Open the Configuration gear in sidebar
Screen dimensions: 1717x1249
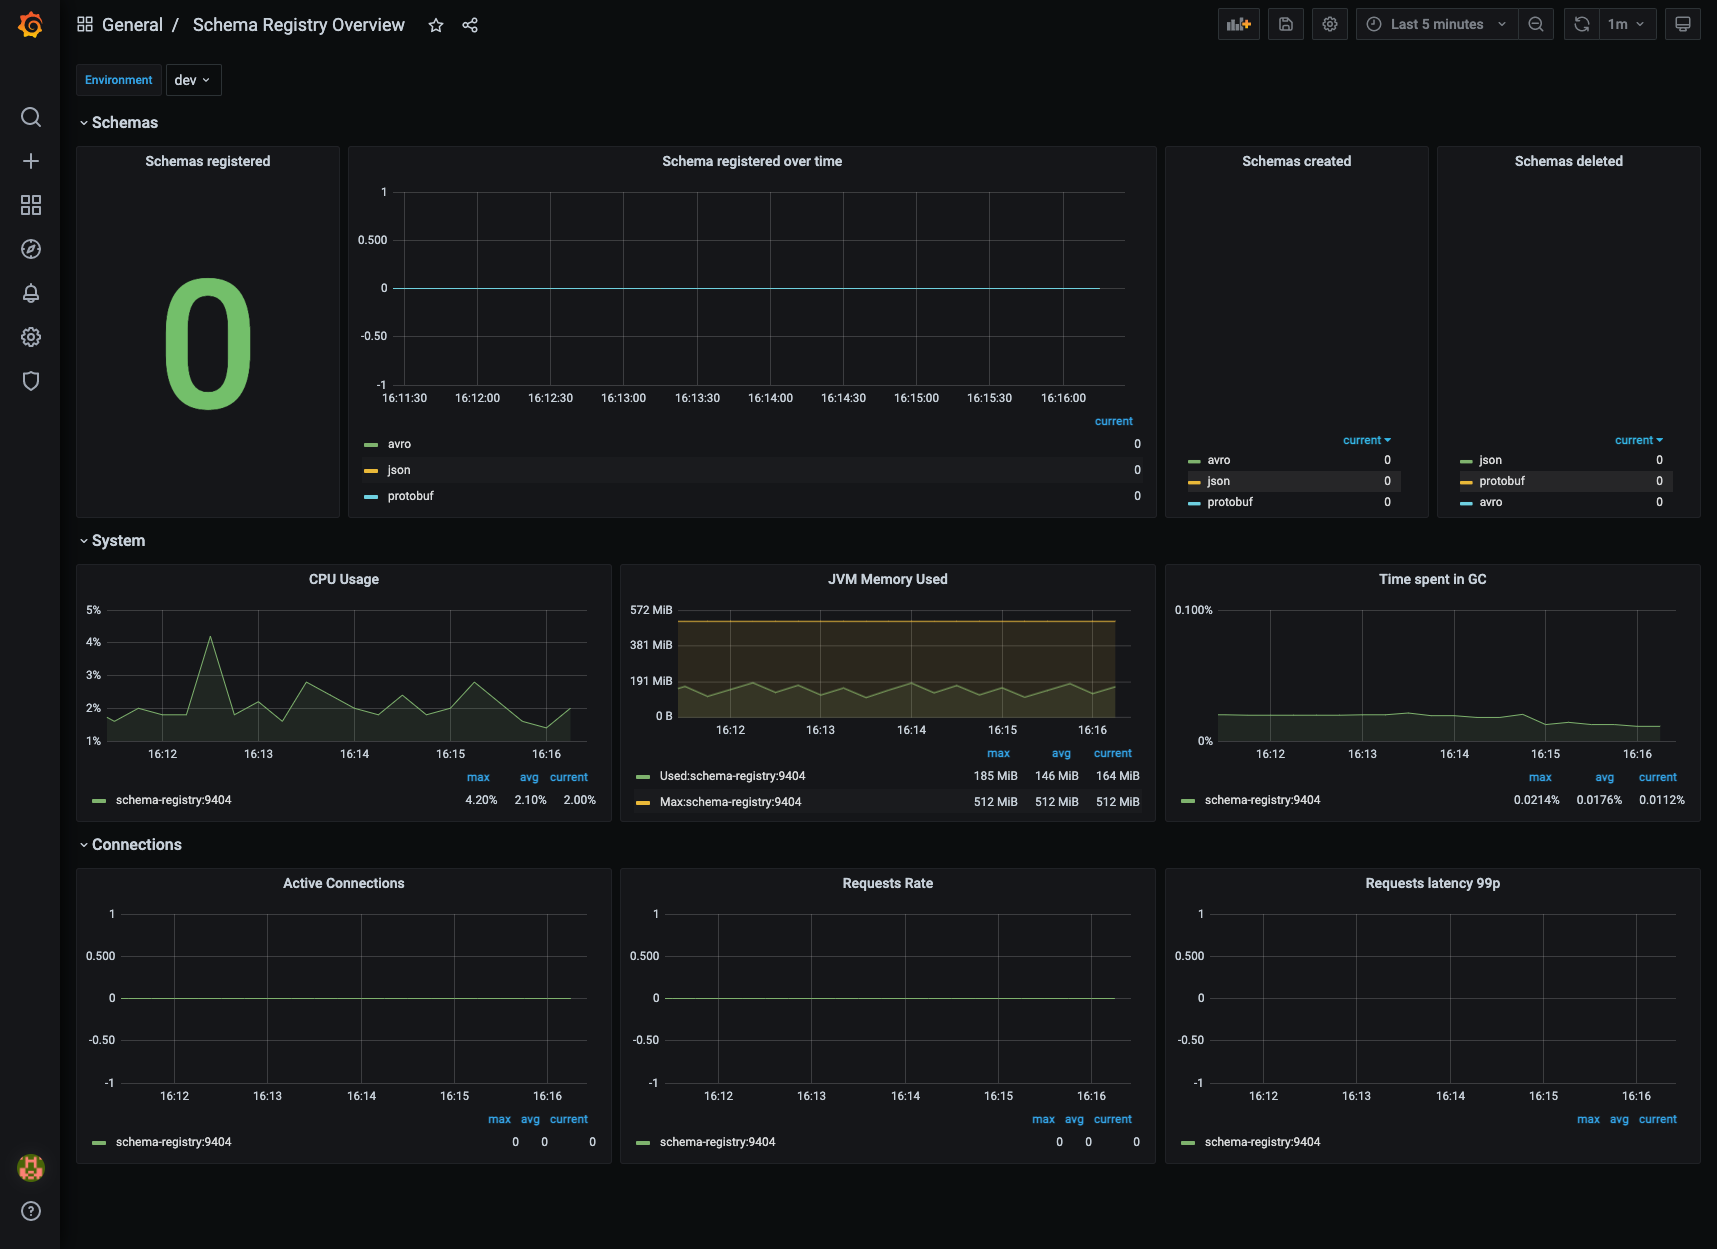pos(31,337)
